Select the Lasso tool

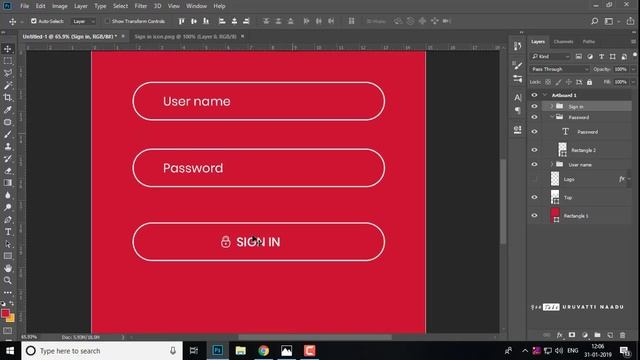click(x=8, y=73)
